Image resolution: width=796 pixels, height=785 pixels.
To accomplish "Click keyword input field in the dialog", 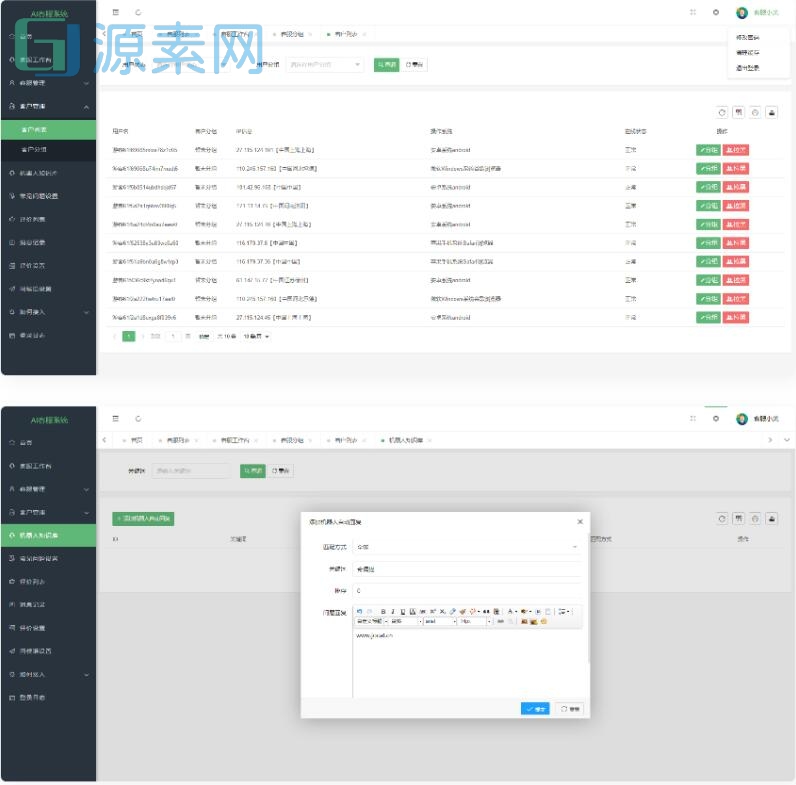I will [x=467, y=569].
